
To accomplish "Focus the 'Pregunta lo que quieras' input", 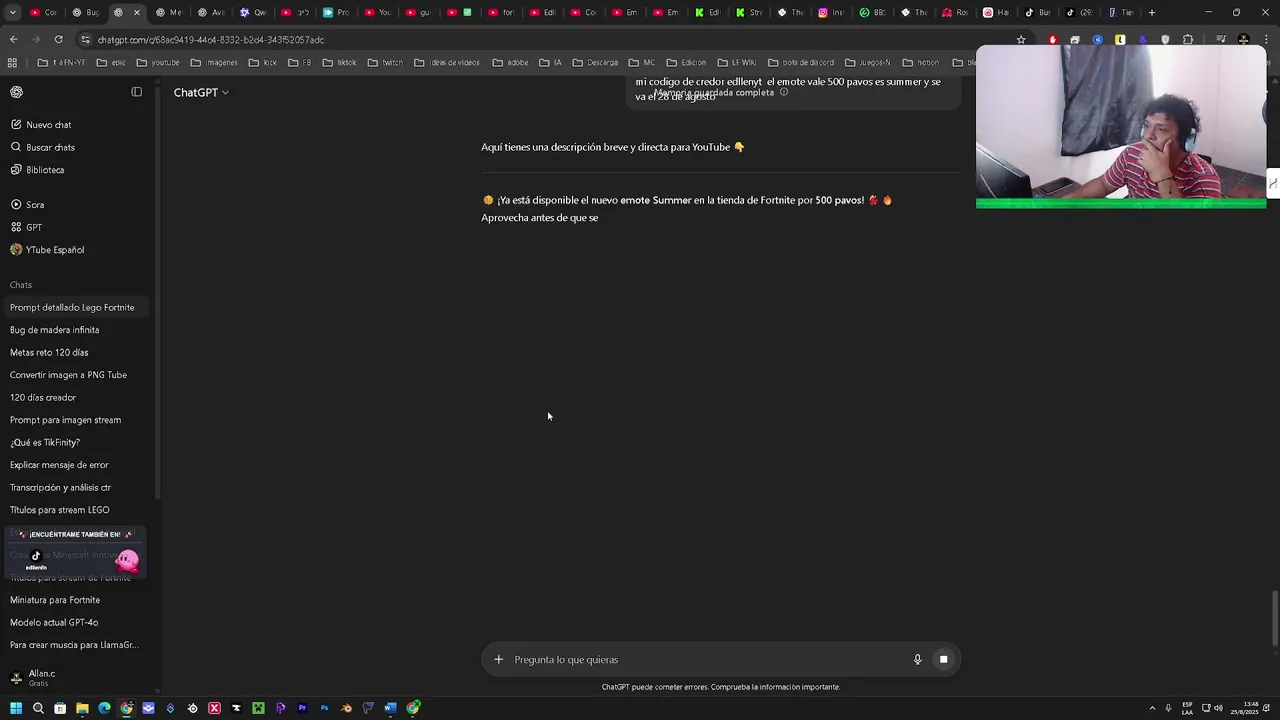I will tap(708, 660).
